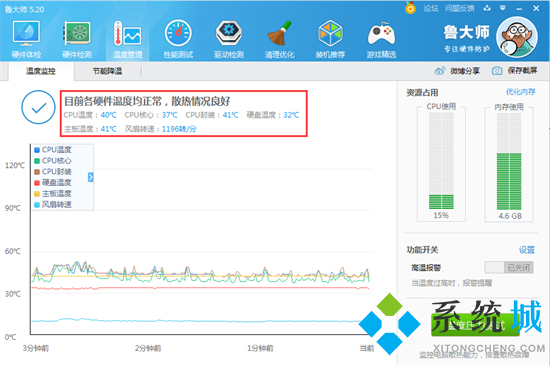Click the 鲁大师 avatar portrait
The image size is (550, 366).
pyautogui.click(x=517, y=37)
